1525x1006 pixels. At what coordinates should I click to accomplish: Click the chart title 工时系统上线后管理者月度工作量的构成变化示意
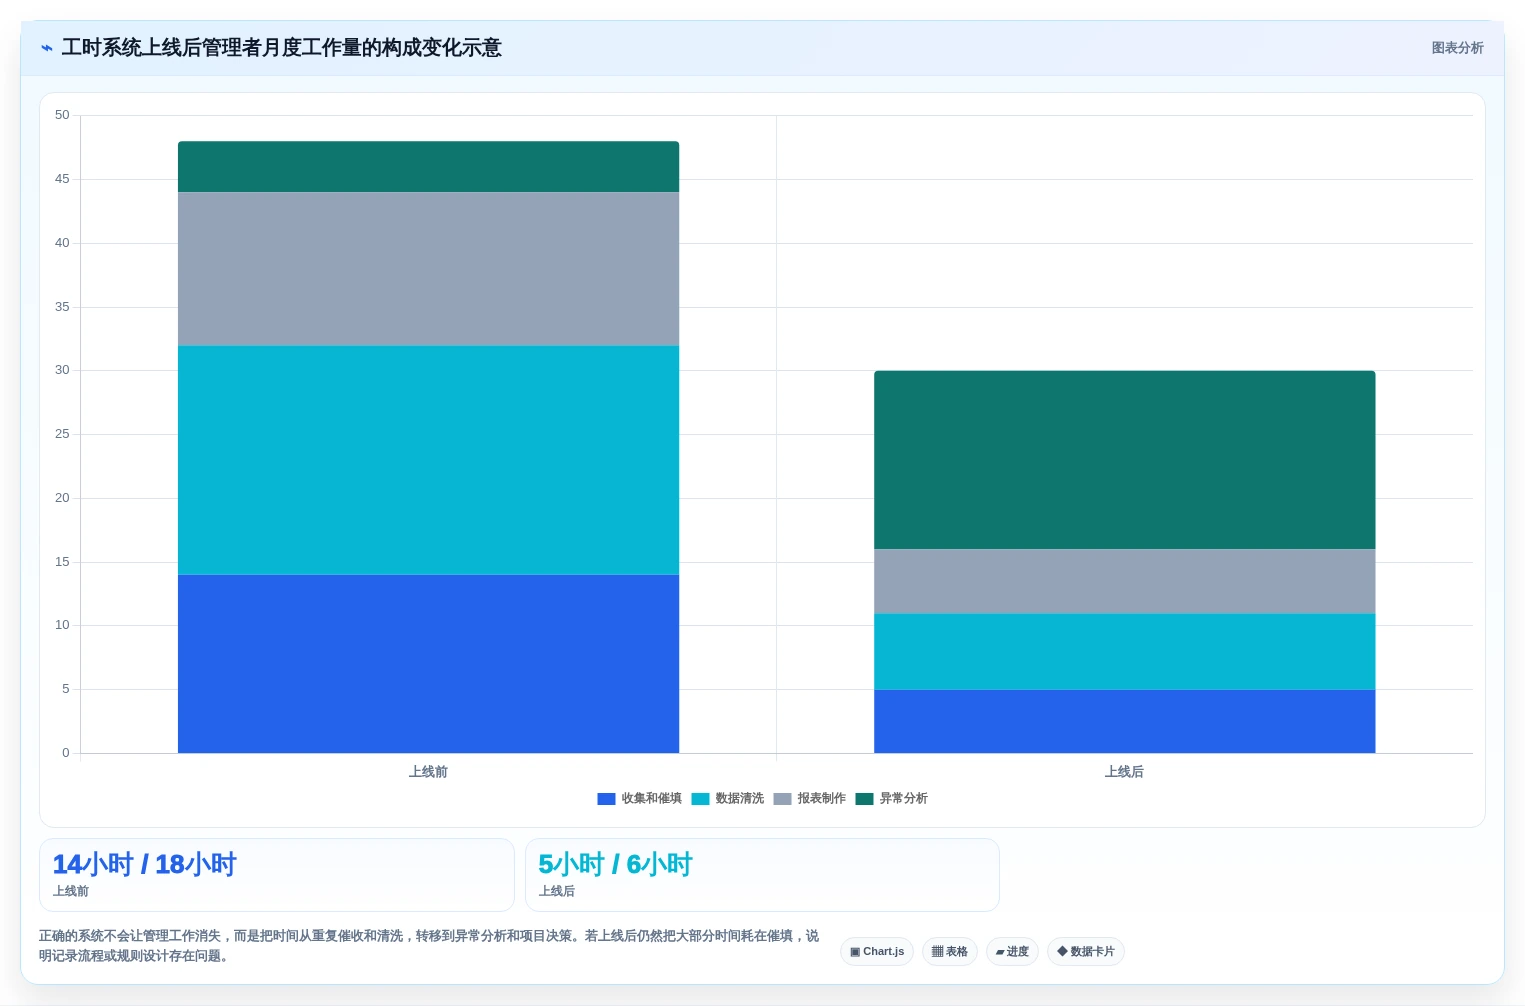(281, 48)
